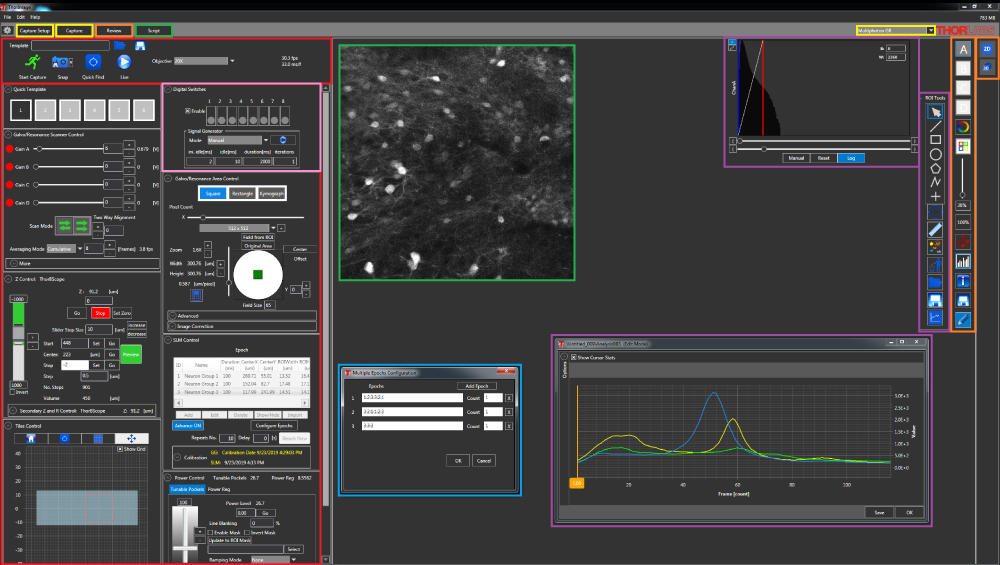Image resolution: width=1000 pixels, height=565 pixels.
Task: Select the polygon ROI tool
Action: (x=934, y=169)
